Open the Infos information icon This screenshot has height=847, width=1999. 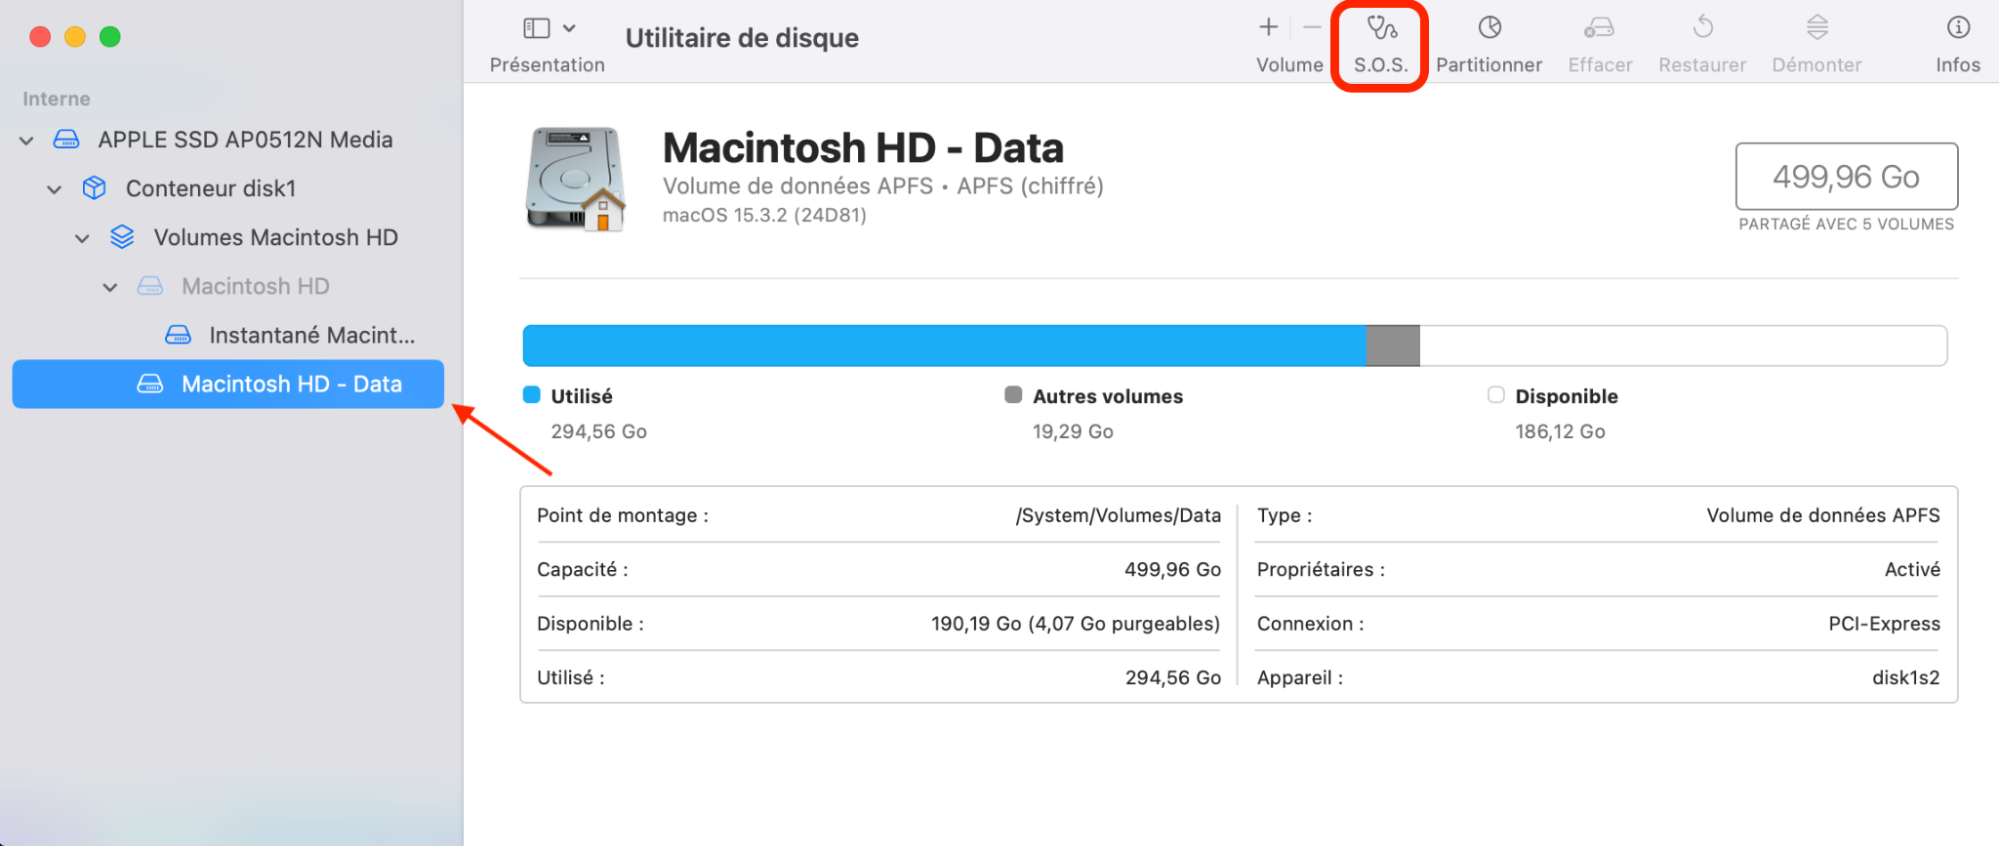click(x=1958, y=27)
